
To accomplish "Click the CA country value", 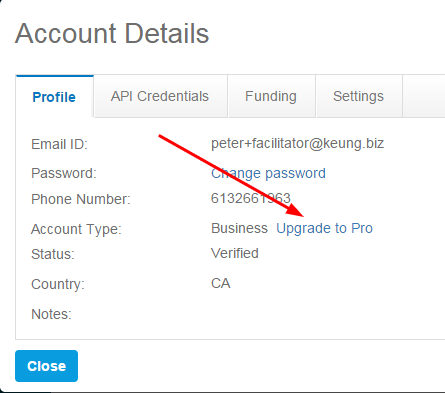I will click(221, 283).
